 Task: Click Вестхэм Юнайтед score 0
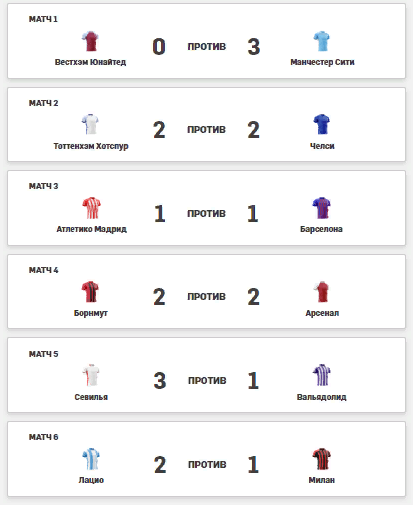click(159, 47)
